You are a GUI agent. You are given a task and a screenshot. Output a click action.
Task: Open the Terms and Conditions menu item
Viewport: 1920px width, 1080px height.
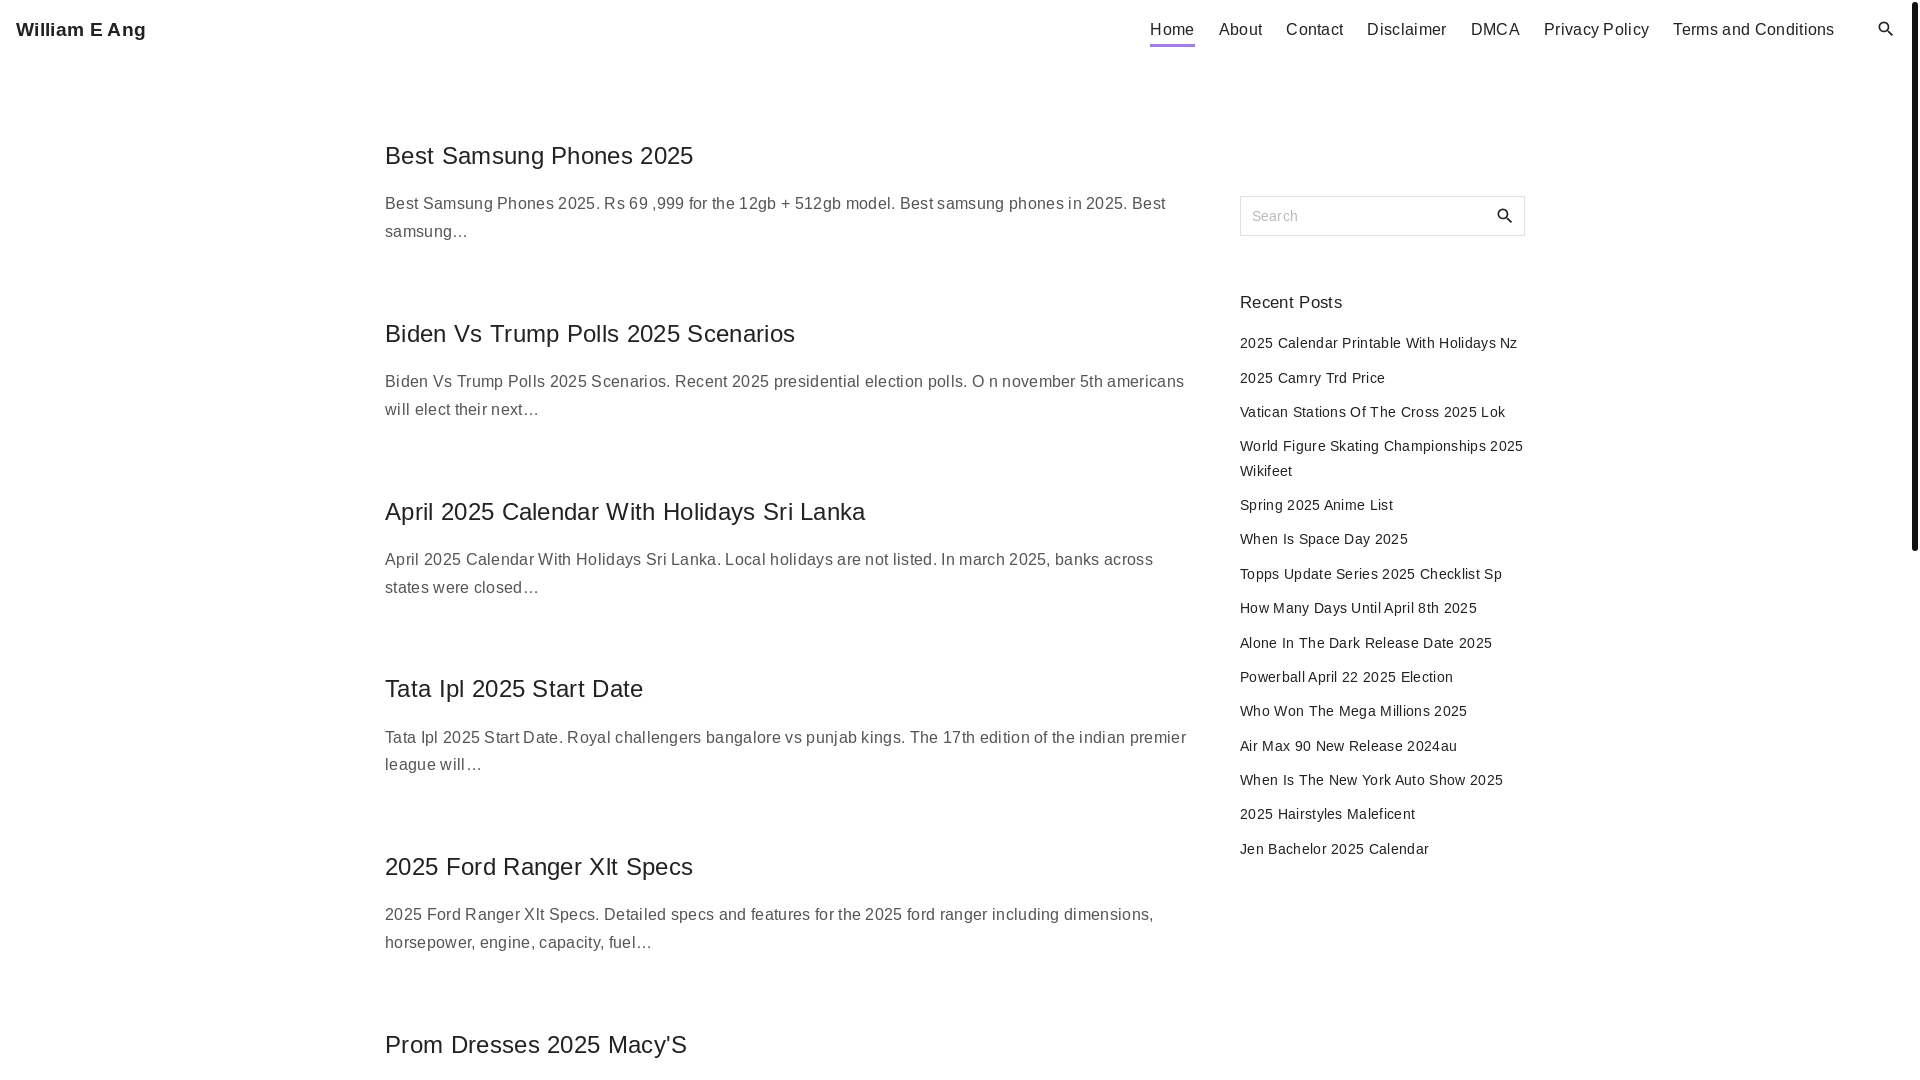pos(1753,30)
